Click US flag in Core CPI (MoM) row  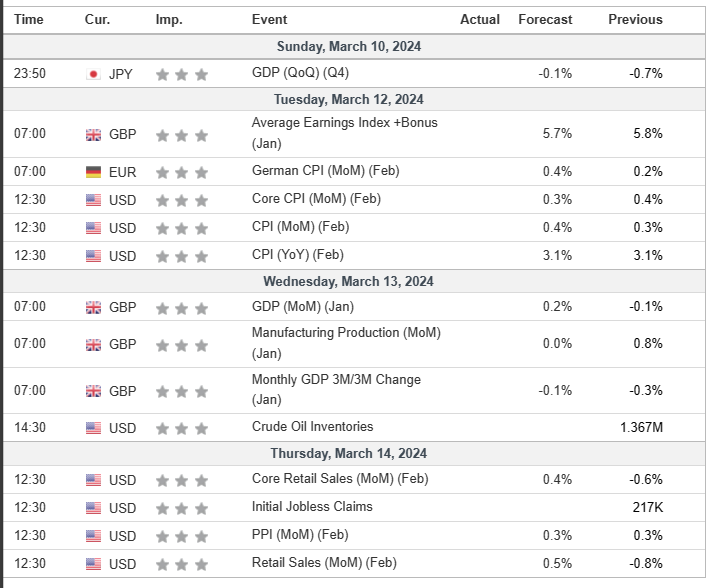tap(93, 200)
